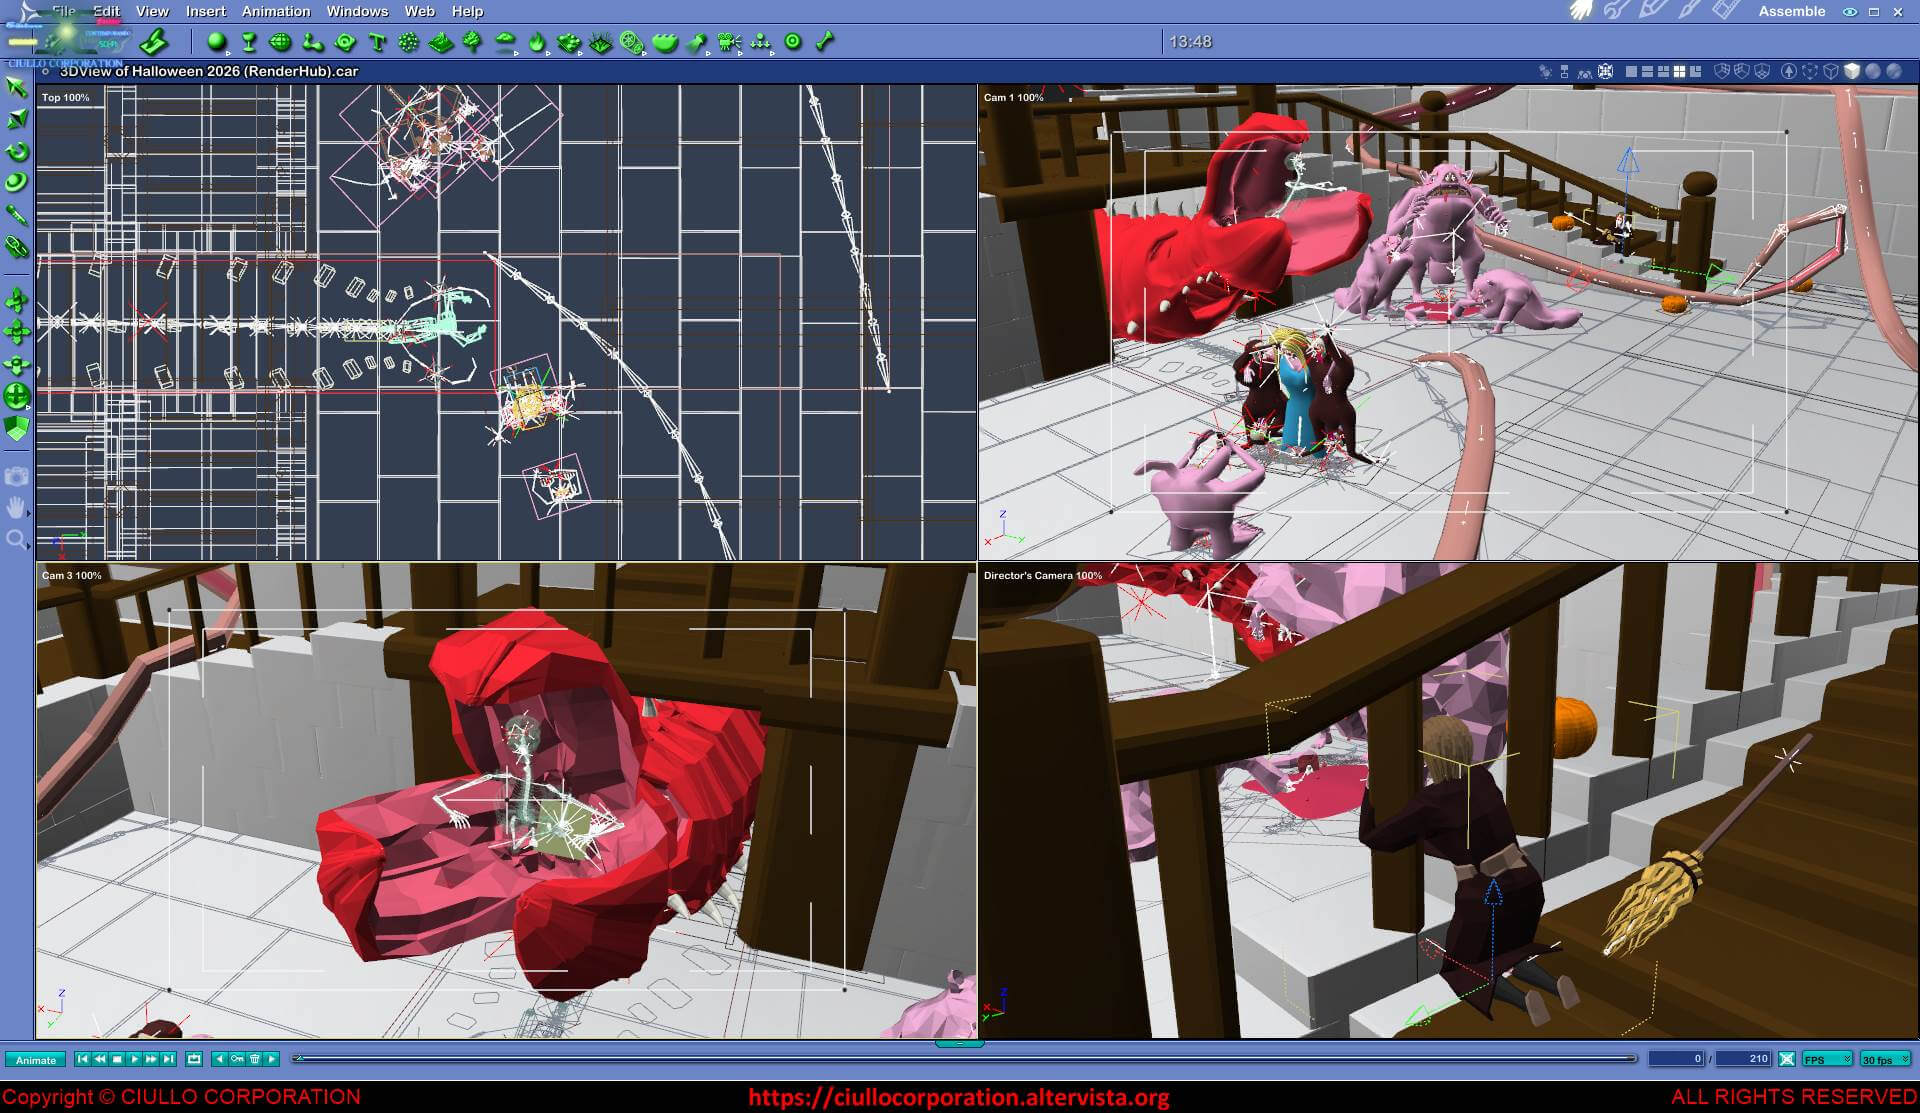Viewport: 1920px width, 1113px height.
Task: Open the Windows menu
Action: (x=357, y=11)
